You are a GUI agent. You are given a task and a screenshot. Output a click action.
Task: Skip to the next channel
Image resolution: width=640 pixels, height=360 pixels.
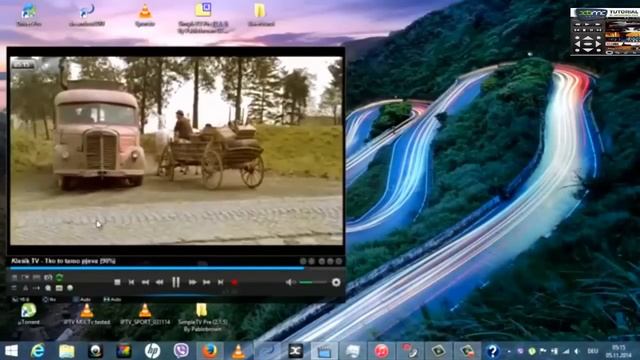pyautogui.click(x=220, y=282)
